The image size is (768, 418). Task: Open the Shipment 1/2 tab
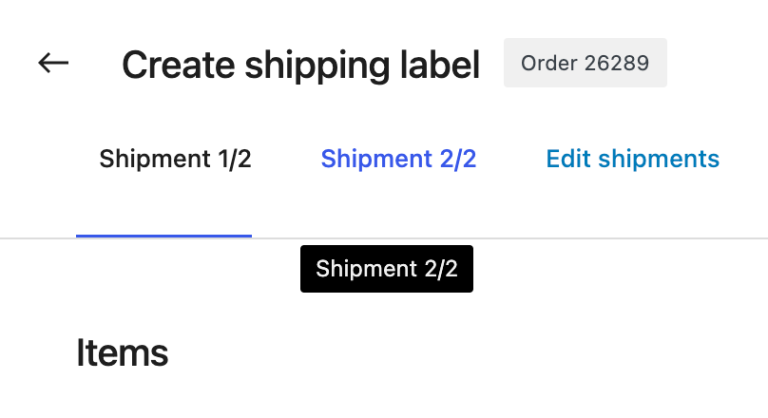[175, 159]
